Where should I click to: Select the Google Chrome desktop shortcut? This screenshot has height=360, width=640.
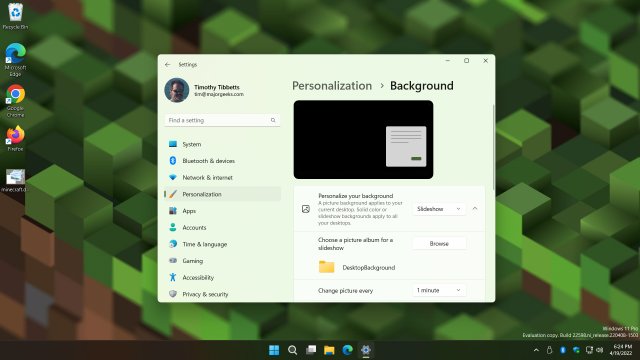15,101
